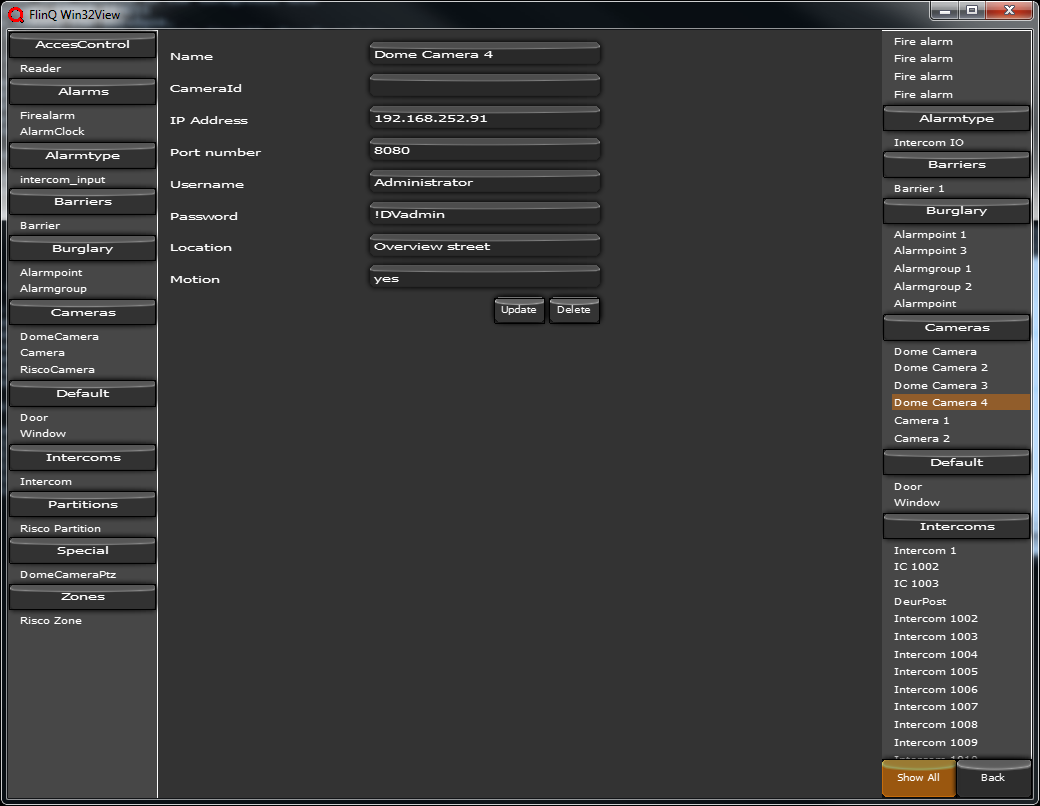Viewport: 1040px width, 806px height.
Task: Select Risco Zone item
Action: coord(51,621)
